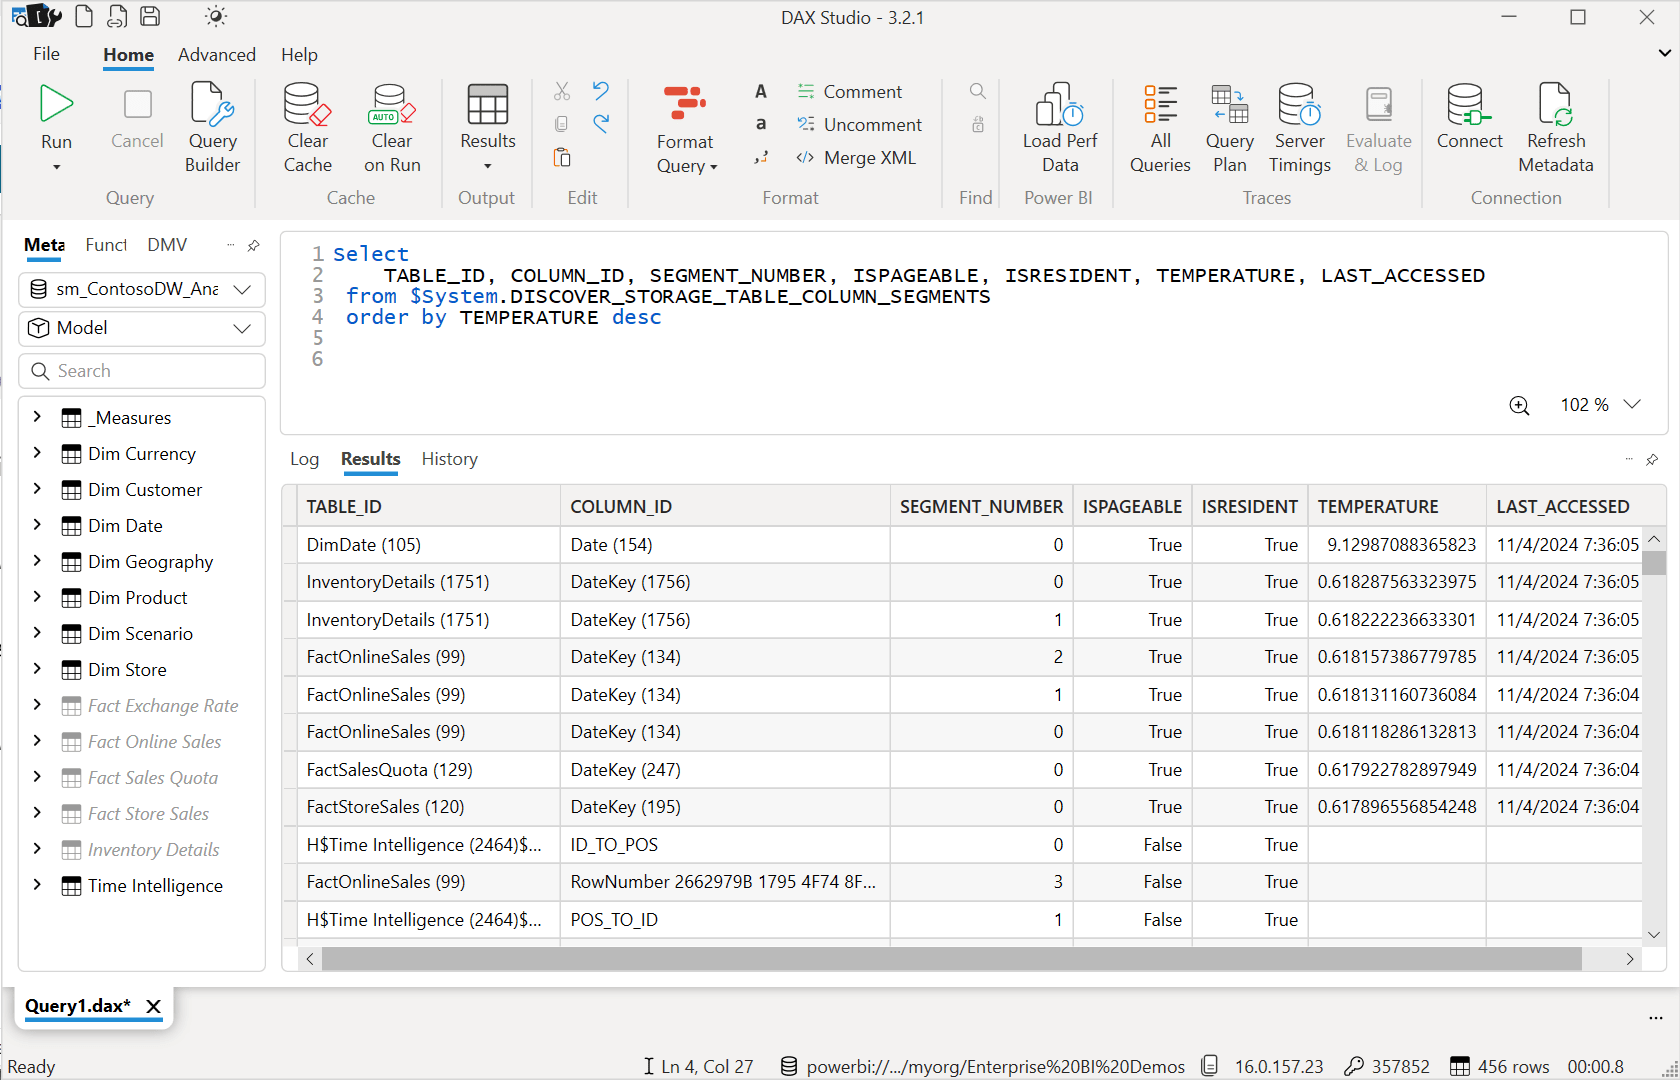
Task: Open the History results tab
Action: pos(449,459)
